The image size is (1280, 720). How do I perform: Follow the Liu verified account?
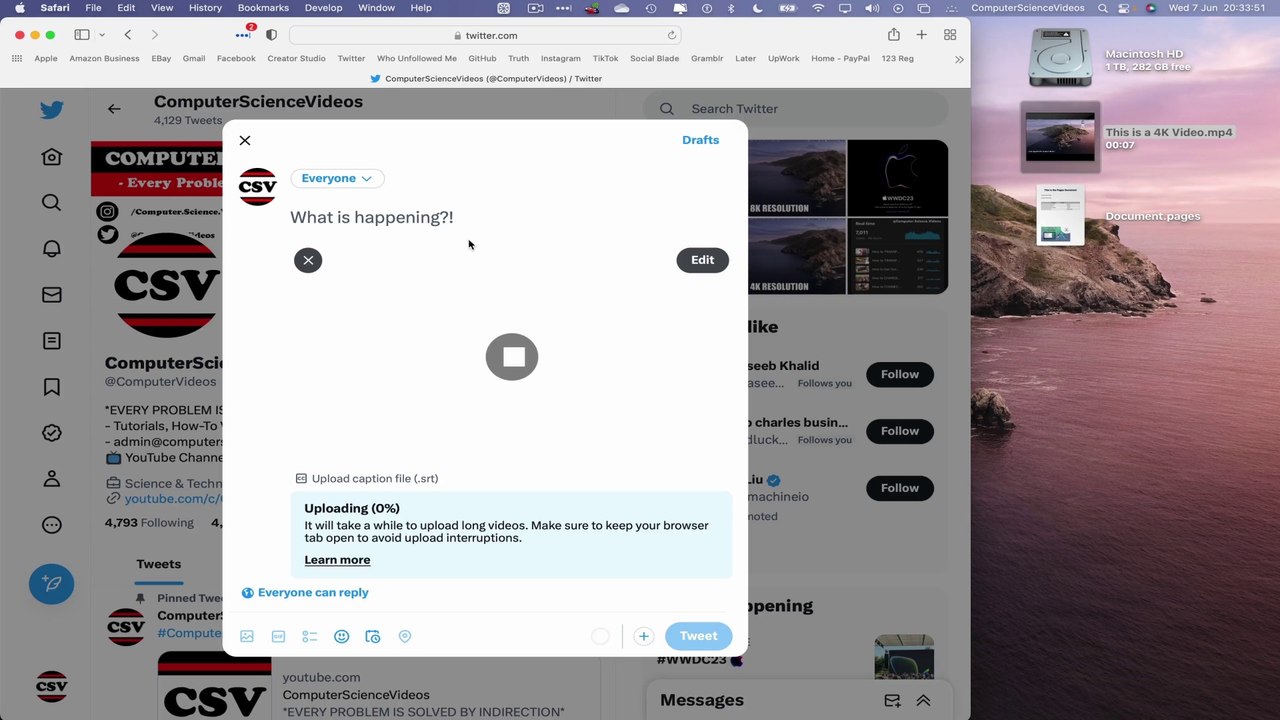pos(899,488)
